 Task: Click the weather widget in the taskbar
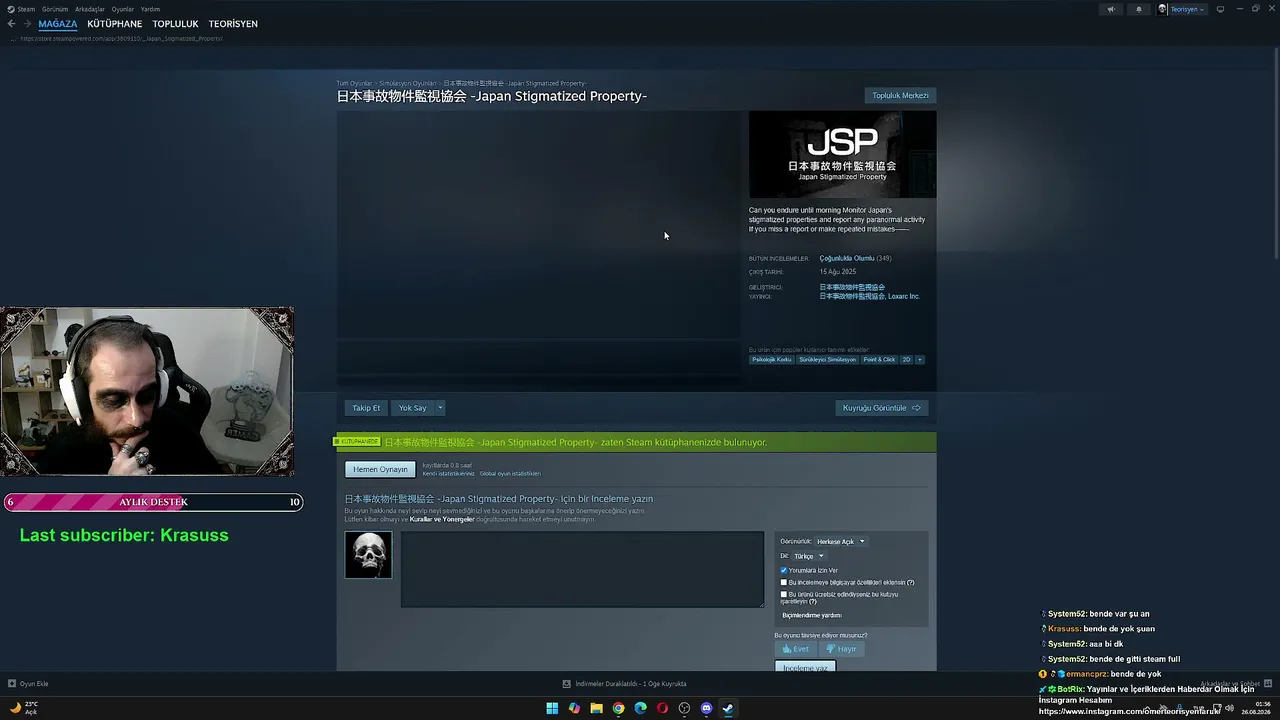pos(24,708)
